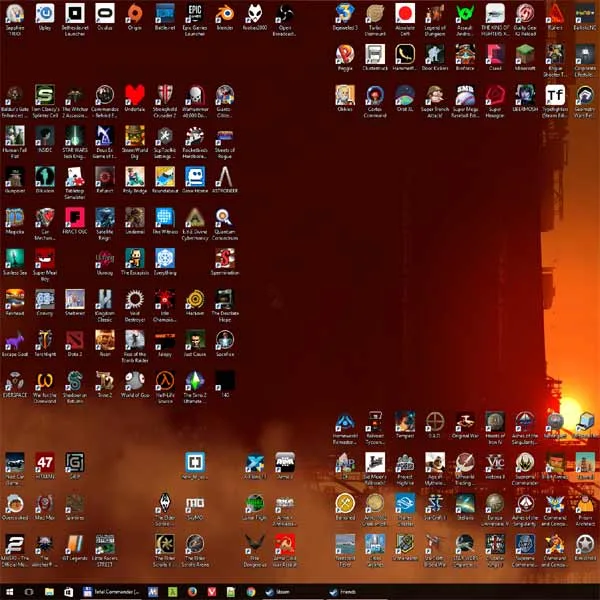Open Firefox from the taskbar
Screen dimensions: 600x600
coord(192,592)
